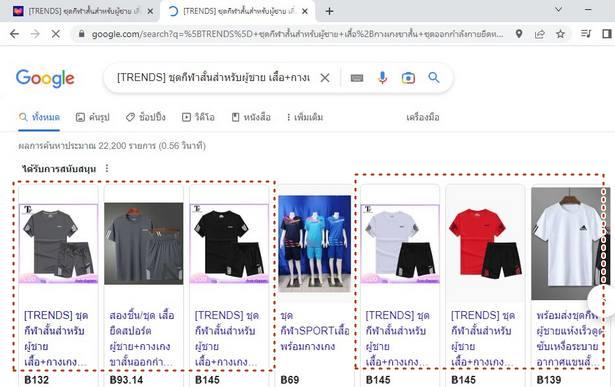Clear the search query with X
This screenshot has width=615, height=387.
pyautogui.click(x=325, y=78)
